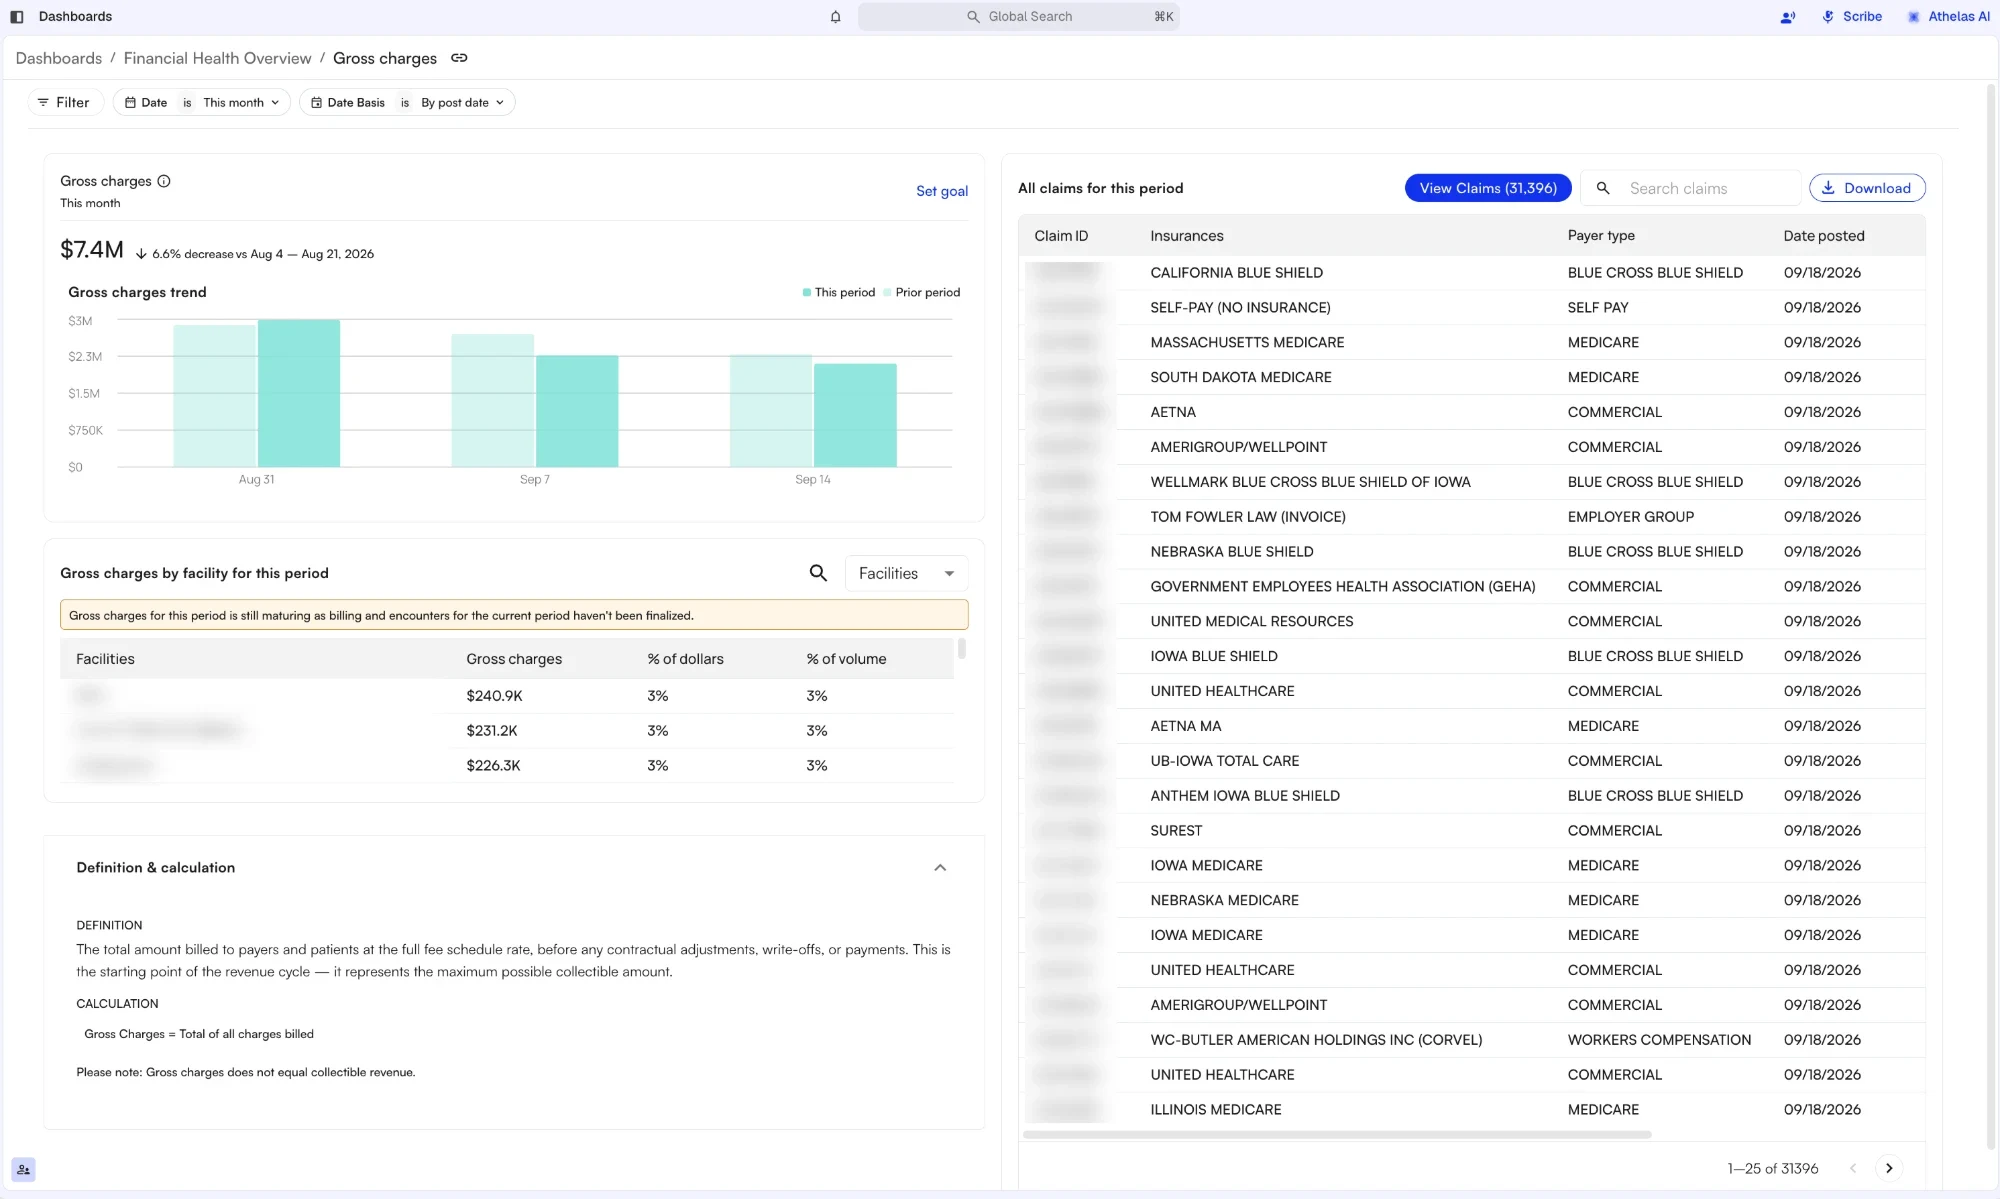Select the SELF-PAY (NO INSURANCE) claim row
Viewport: 2000px width, 1199px height.
[1472, 308]
